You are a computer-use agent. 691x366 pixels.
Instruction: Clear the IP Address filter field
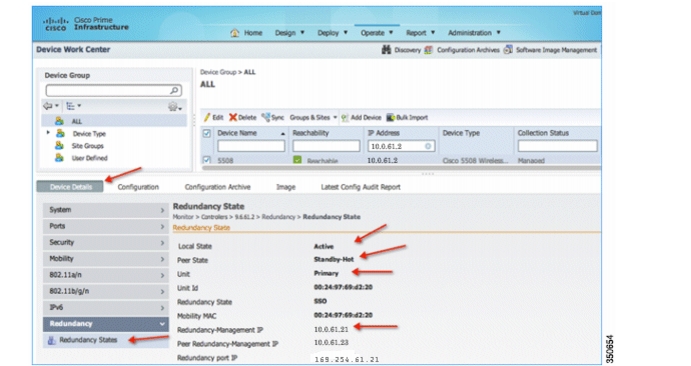(428, 146)
